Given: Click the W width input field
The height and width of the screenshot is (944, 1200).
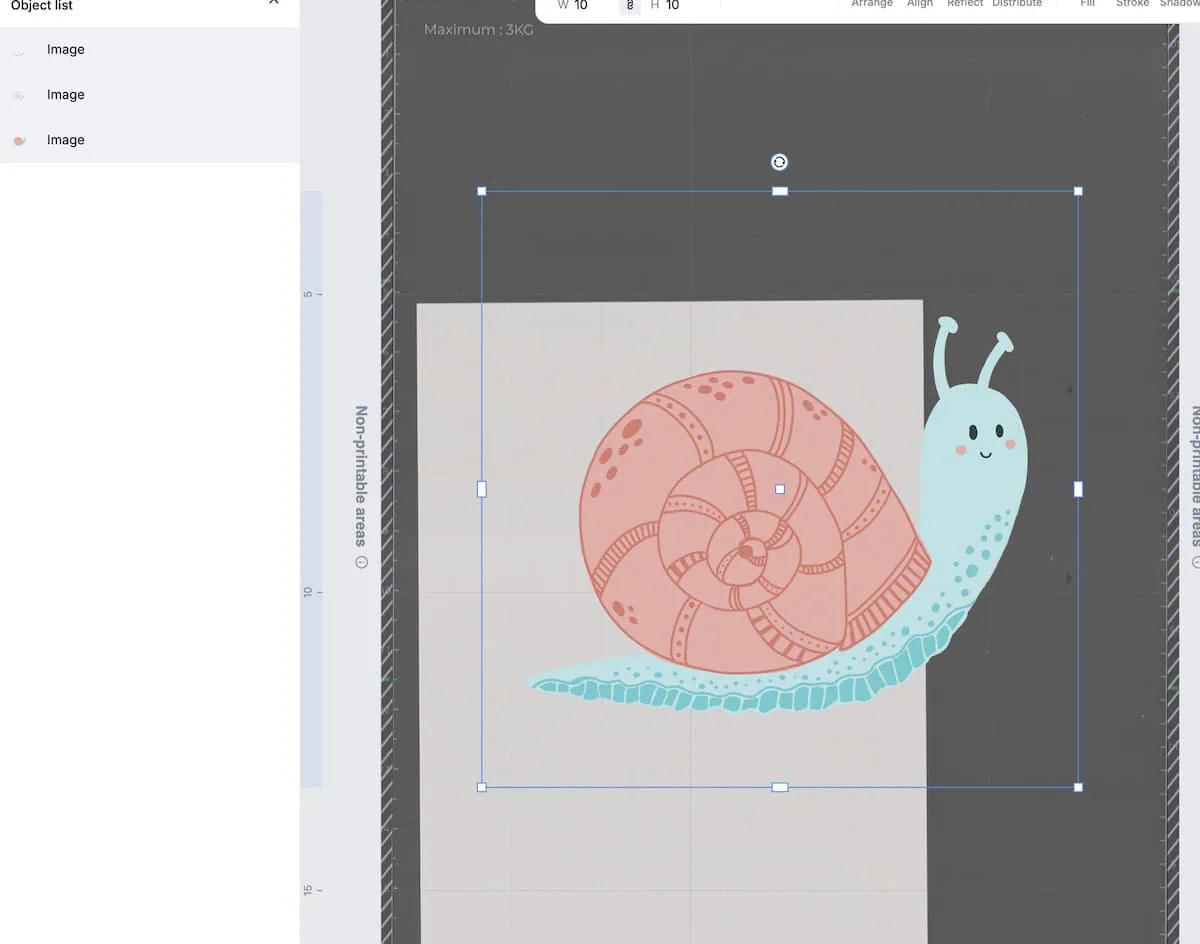Looking at the screenshot, I should pos(582,6).
